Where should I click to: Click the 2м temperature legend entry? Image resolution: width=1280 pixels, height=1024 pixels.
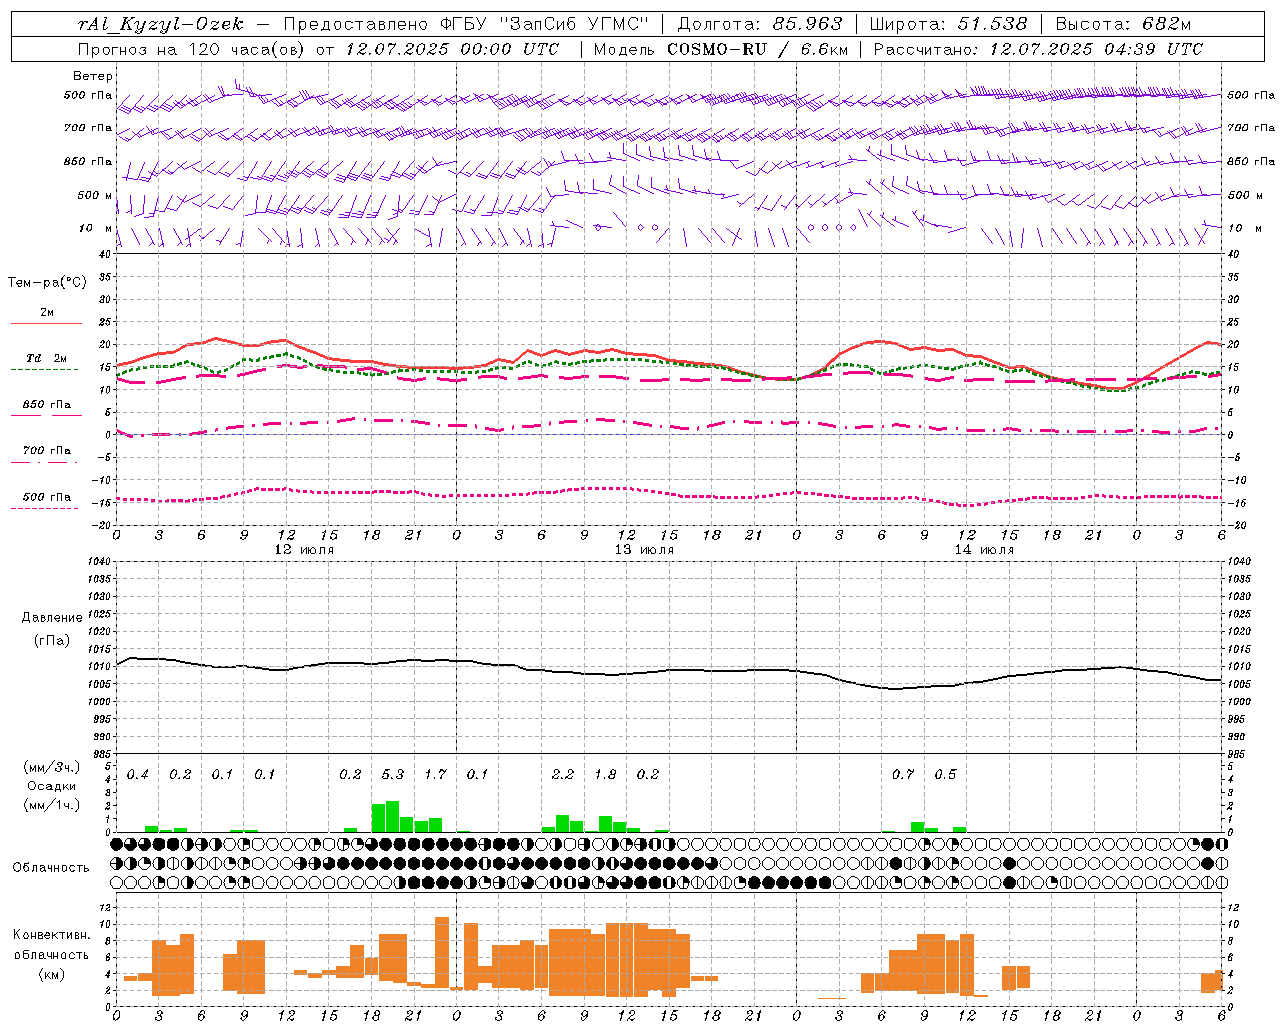coord(47,312)
